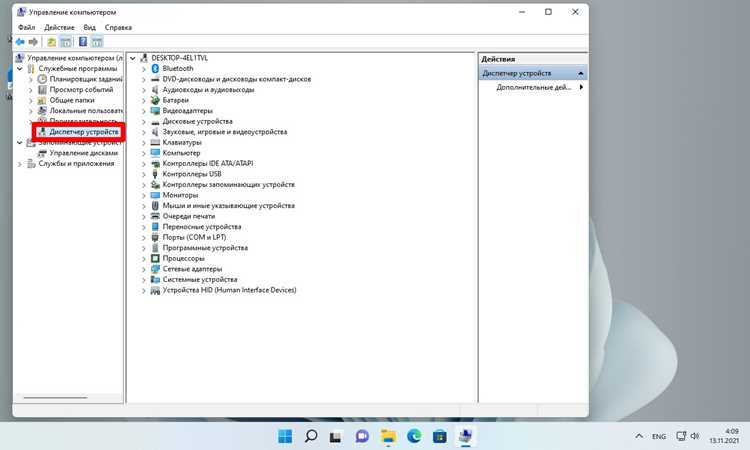Image resolution: width=750 pixels, height=450 pixels.
Task: Click the Очереди печати printer icon
Action: (x=155, y=216)
